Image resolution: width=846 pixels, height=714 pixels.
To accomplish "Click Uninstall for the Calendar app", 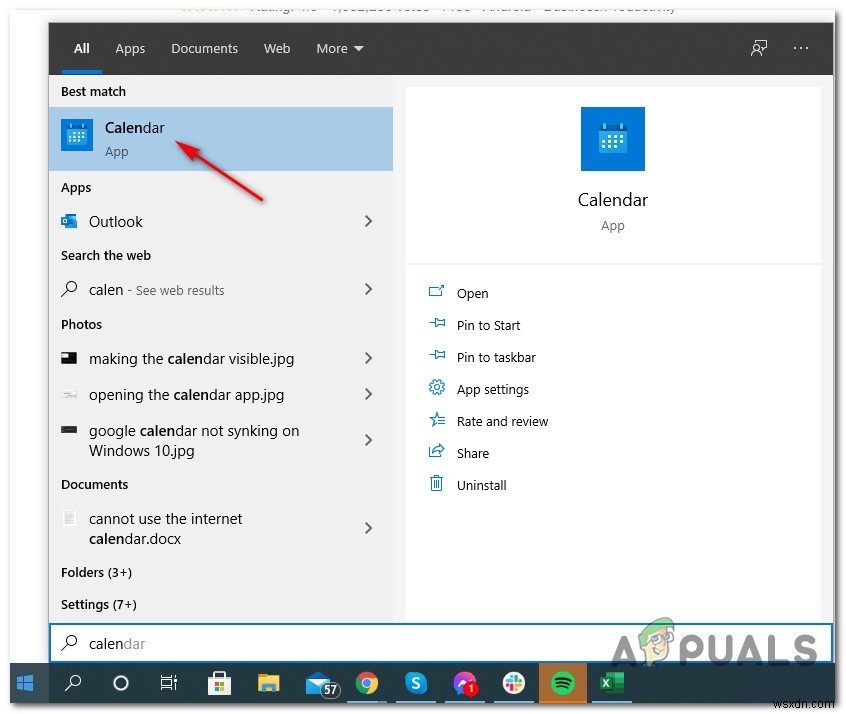I will pyautogui.click(x=480, y=485).
